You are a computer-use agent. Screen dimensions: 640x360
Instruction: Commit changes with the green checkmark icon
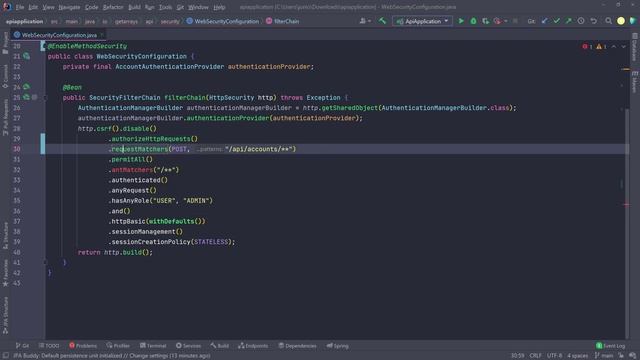point(556,21)
